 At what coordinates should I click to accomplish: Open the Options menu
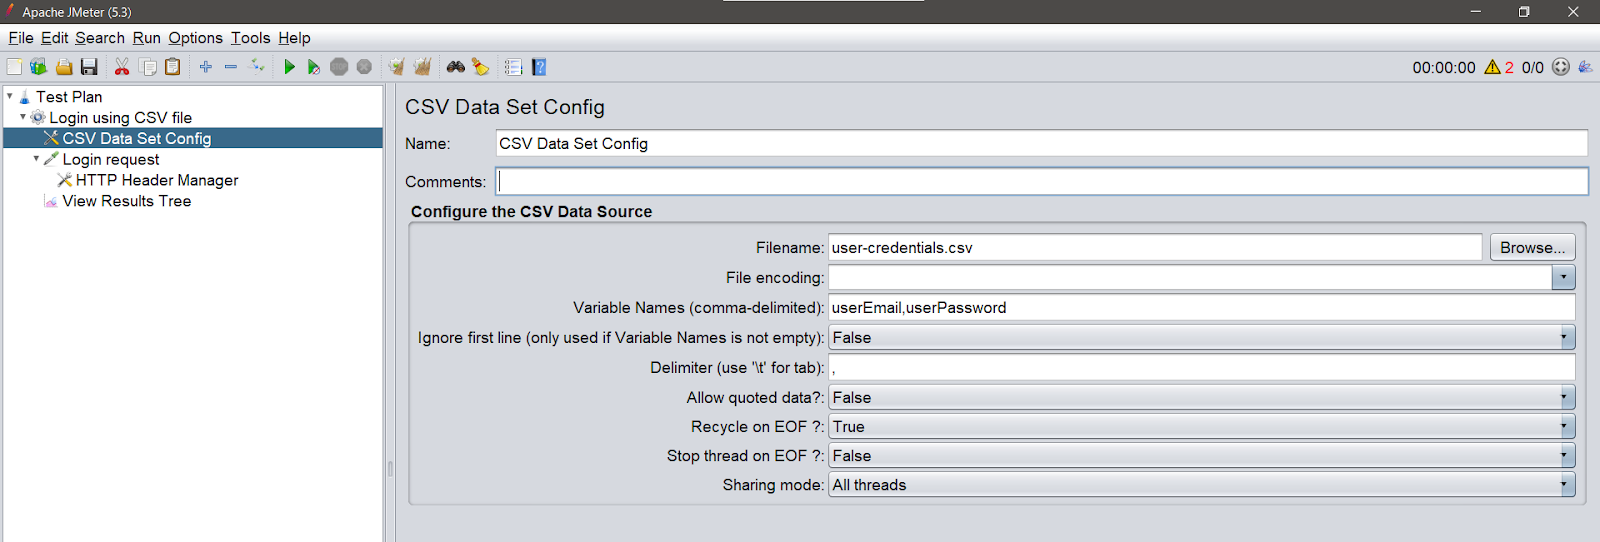tap(195, 38)
